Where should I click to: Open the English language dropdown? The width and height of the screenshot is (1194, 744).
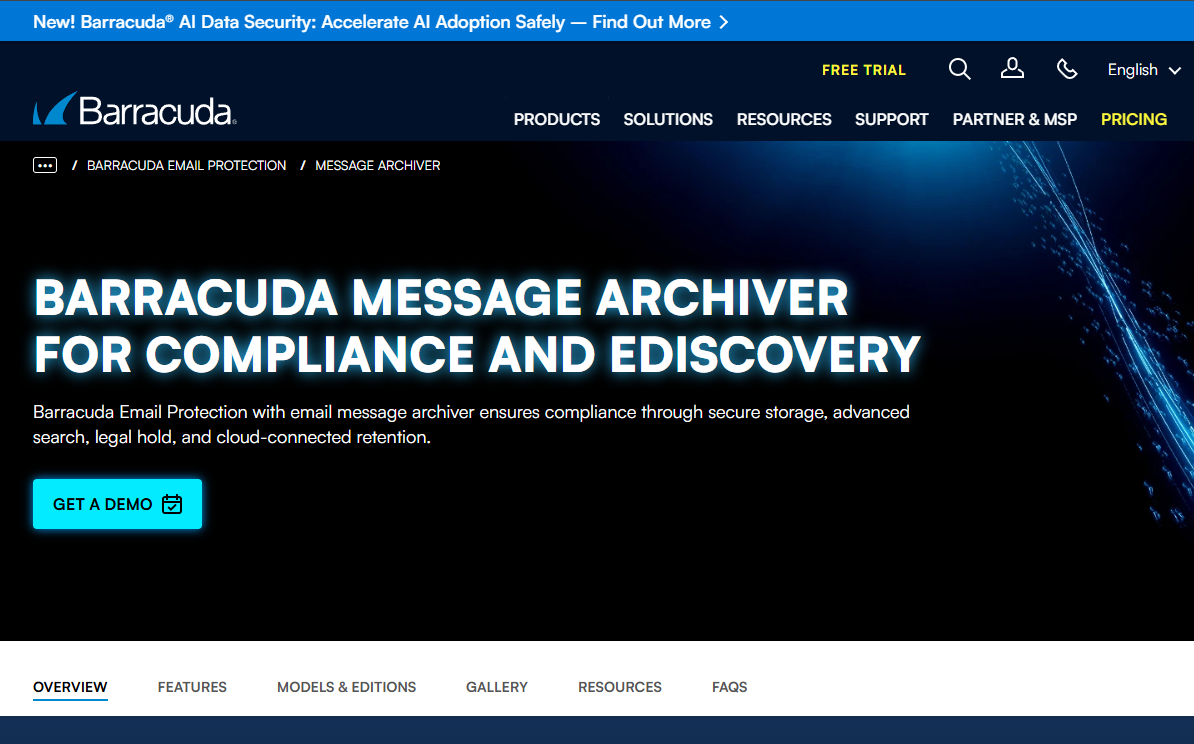click(1144, 70)
